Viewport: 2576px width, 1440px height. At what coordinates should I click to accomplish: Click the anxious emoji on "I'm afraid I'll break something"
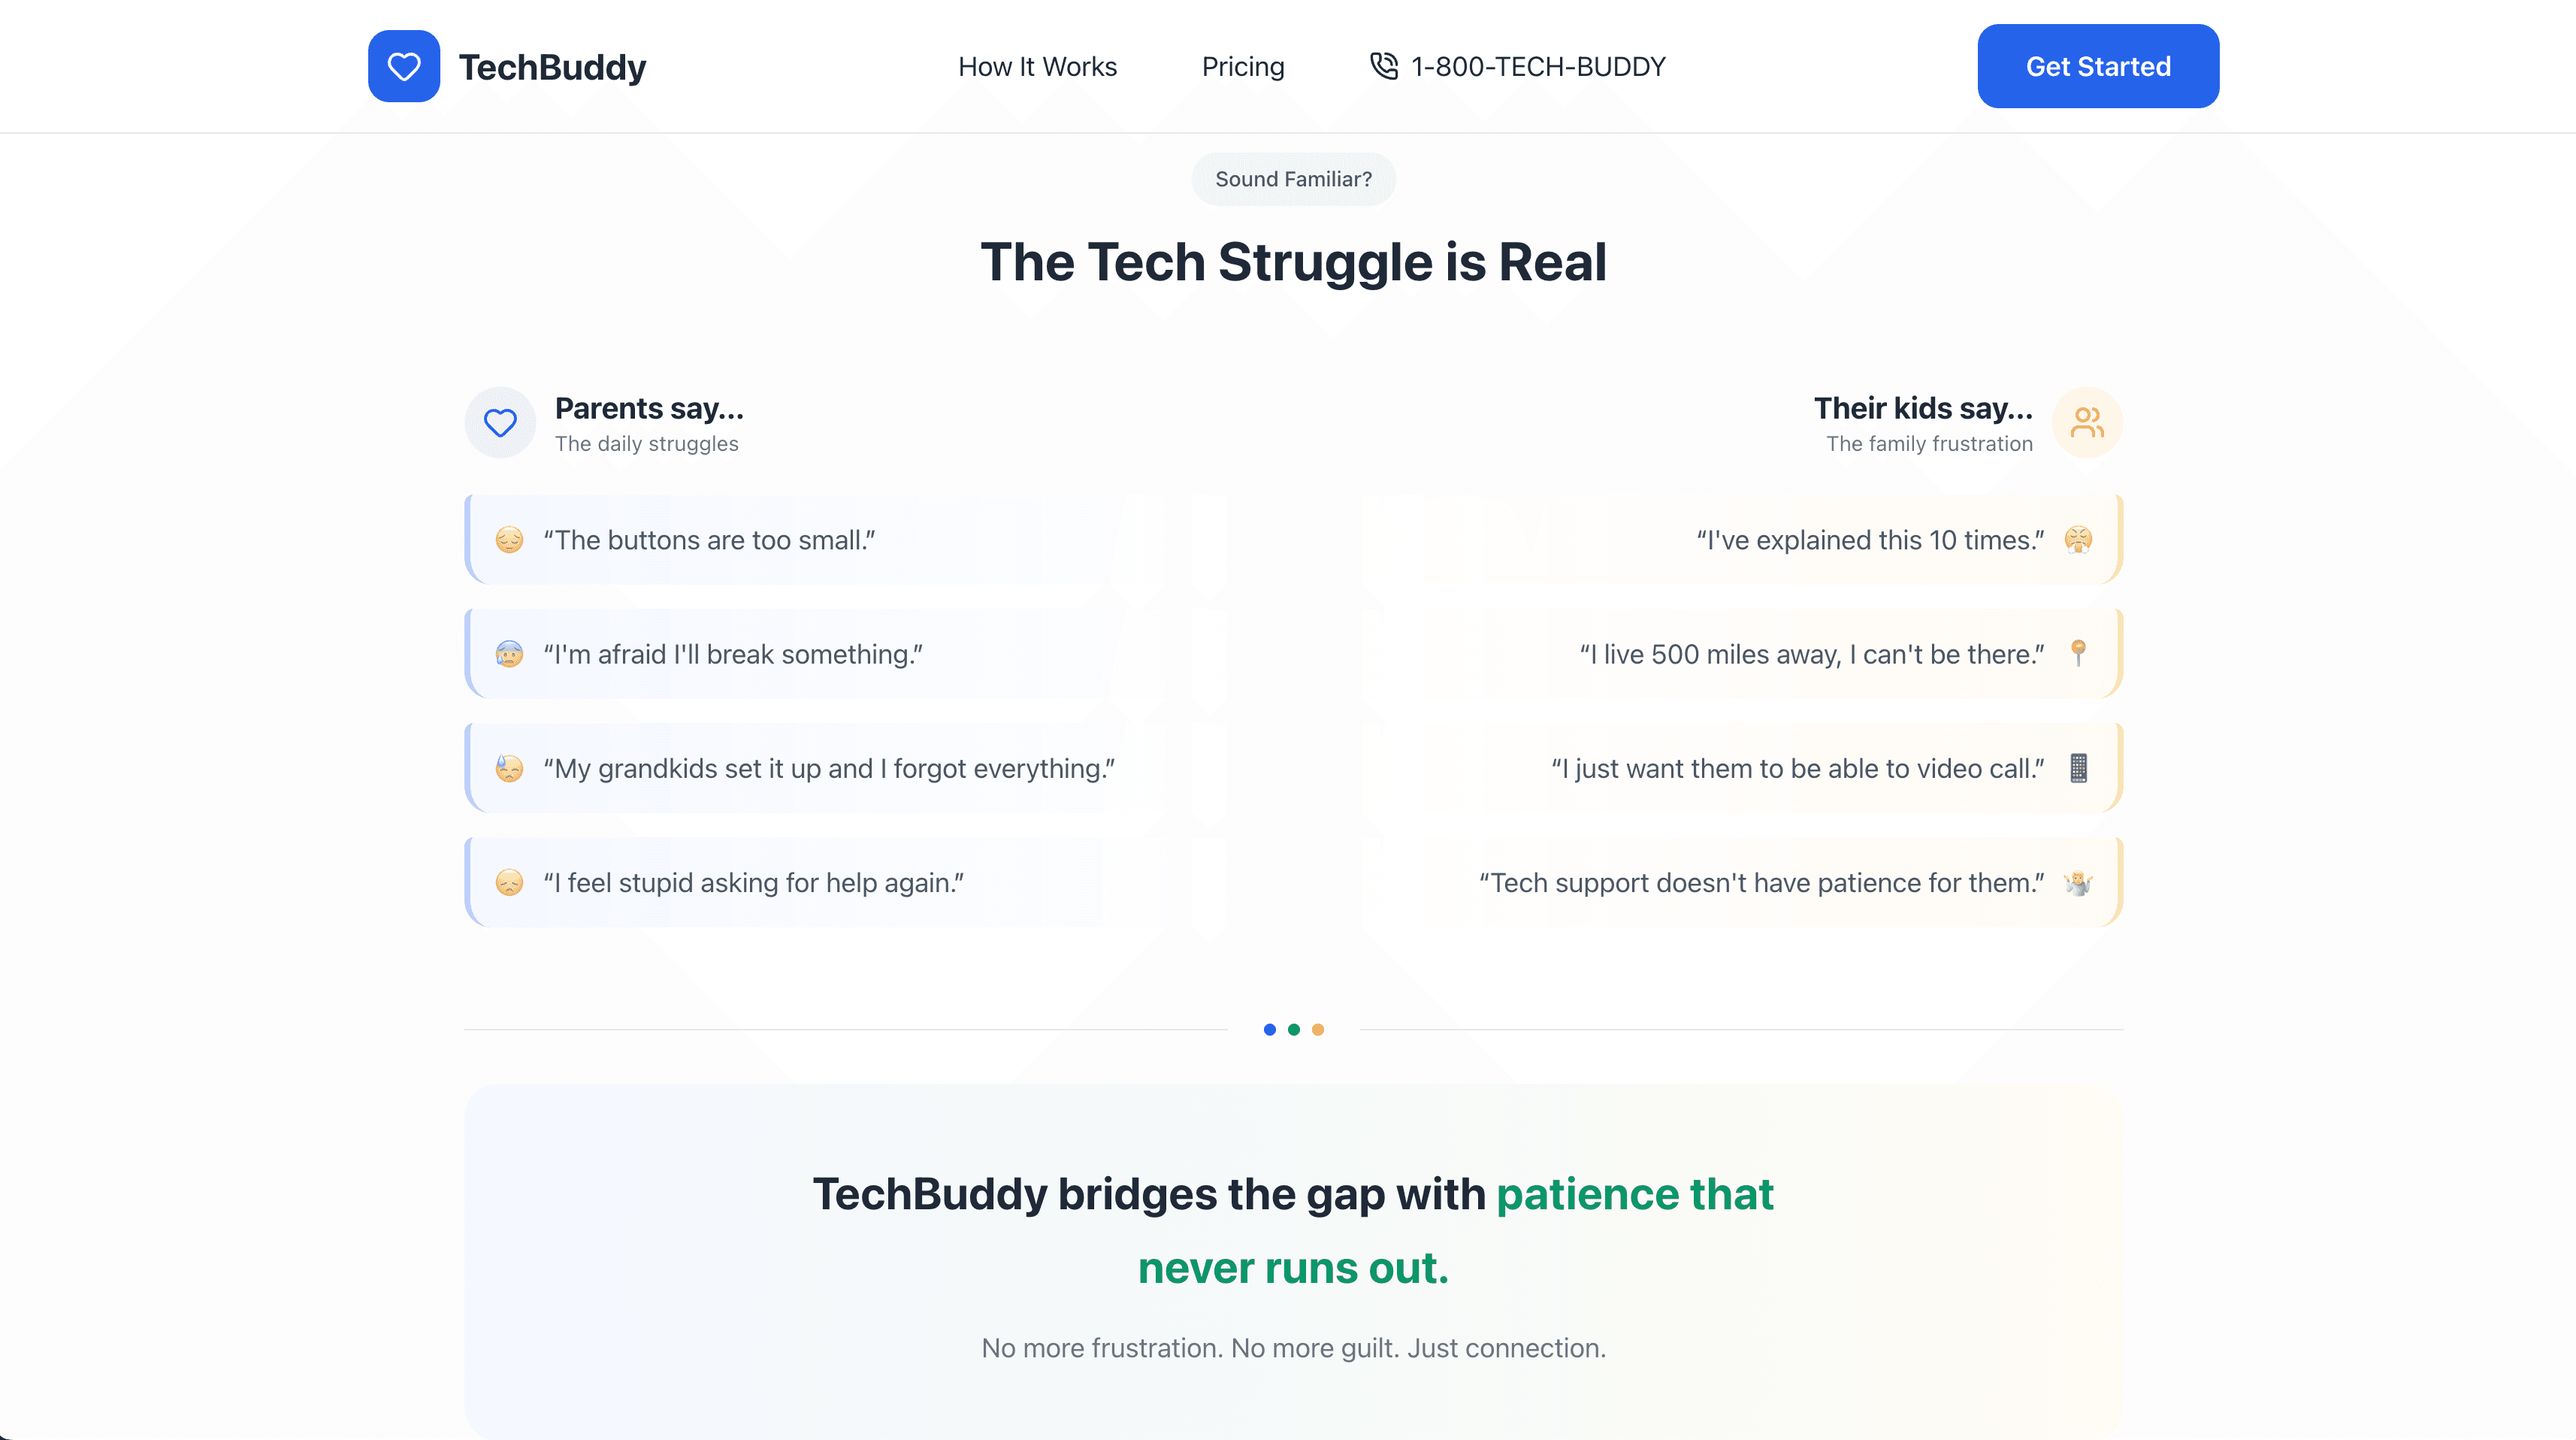pyautogui.click(x=510, y=653)
